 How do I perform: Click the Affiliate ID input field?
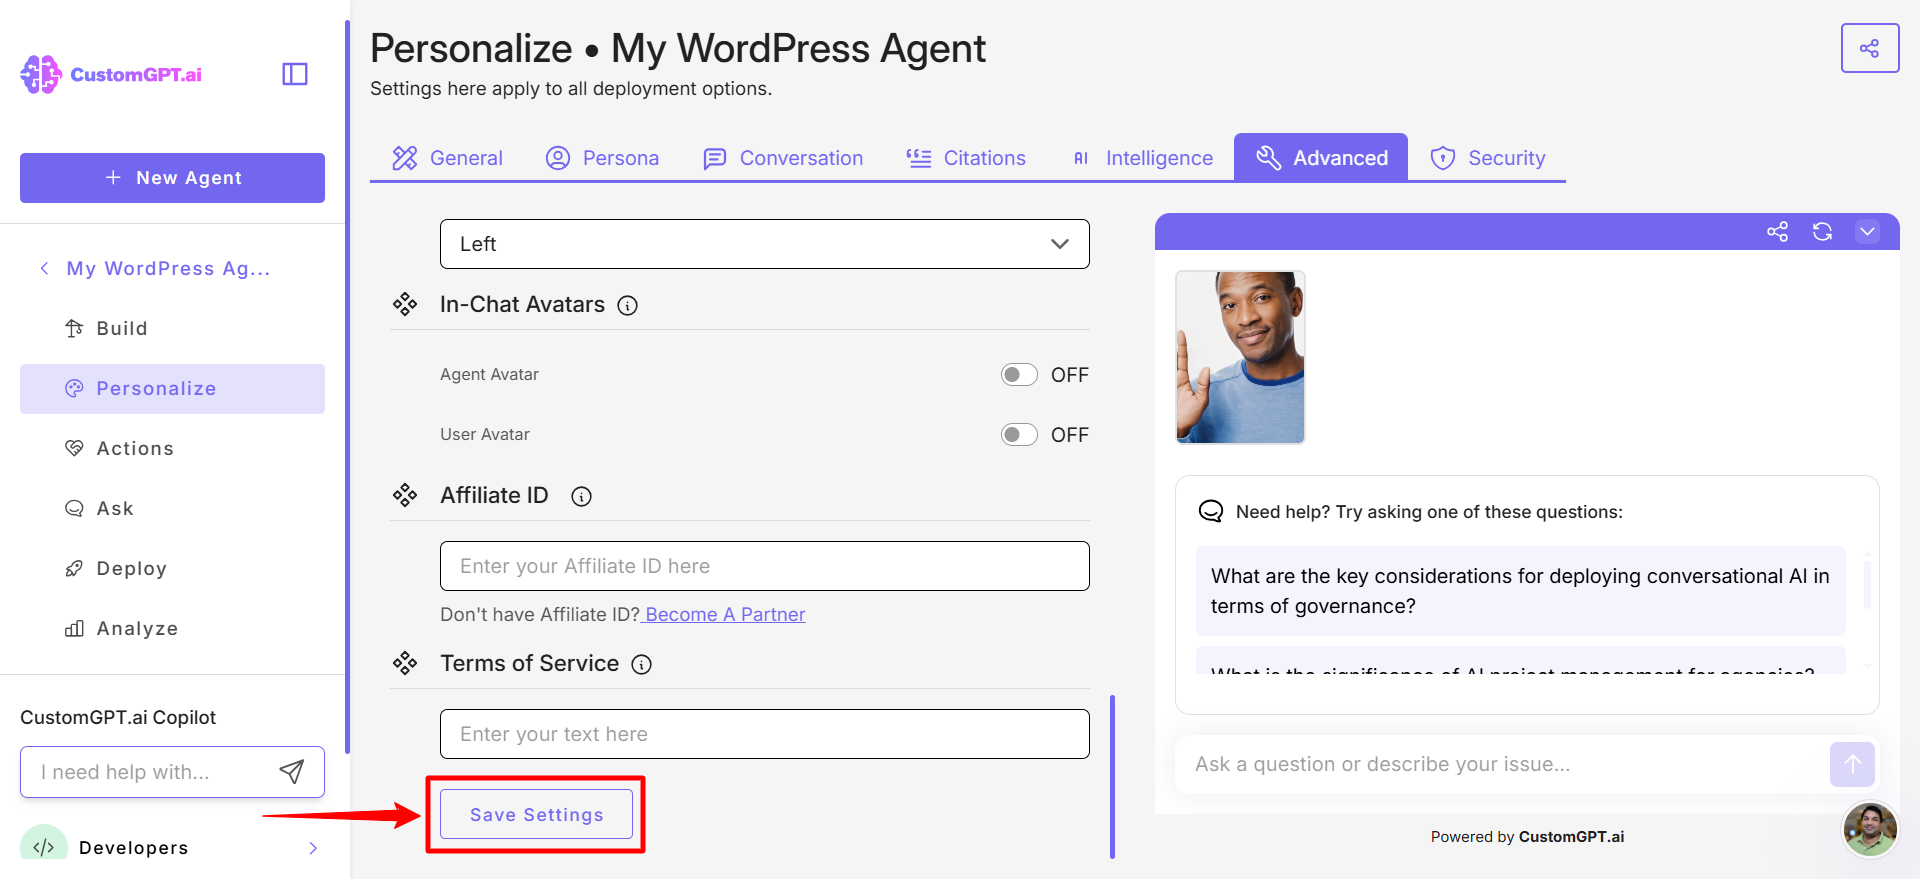click(765, 566)
